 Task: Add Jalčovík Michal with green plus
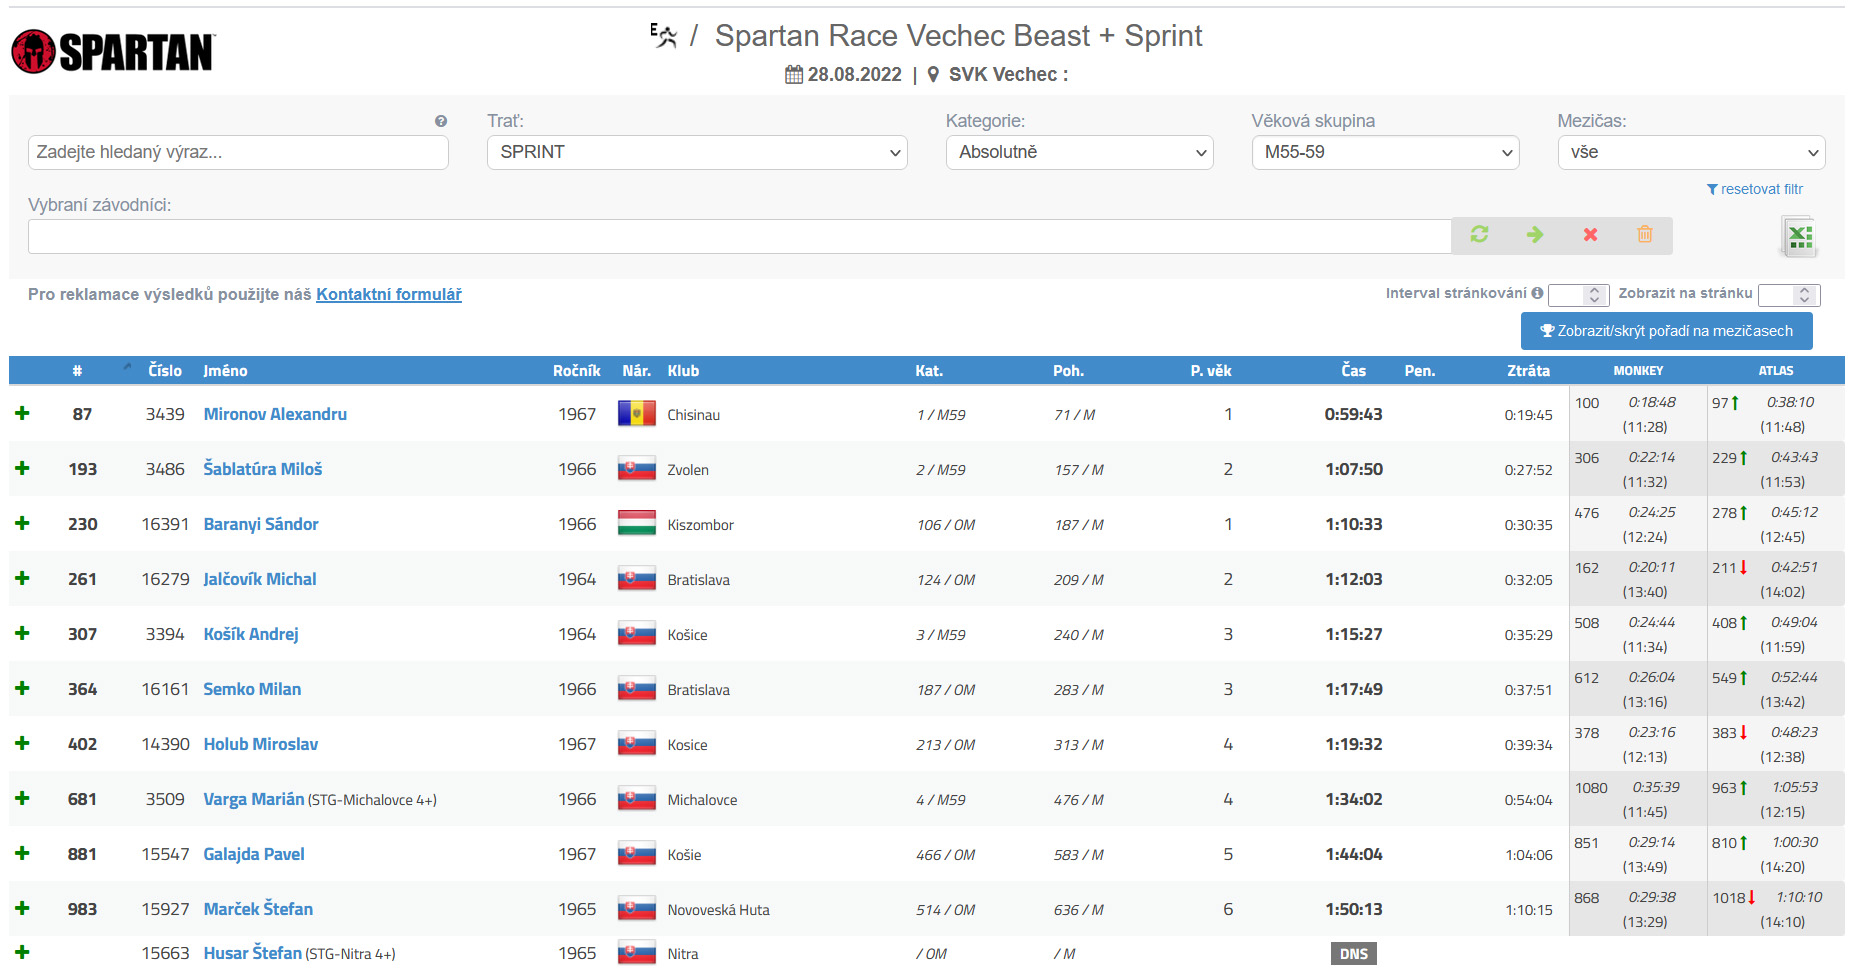coord(22,578)
